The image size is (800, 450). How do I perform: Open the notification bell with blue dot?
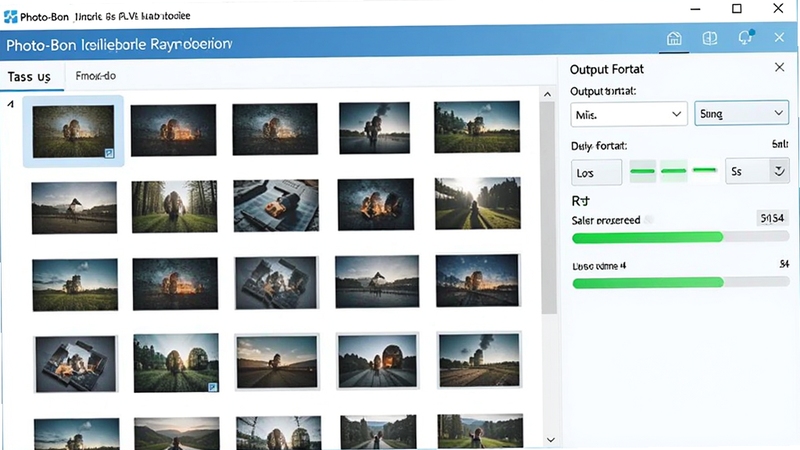pyautogui.click(x=745, y=37)
